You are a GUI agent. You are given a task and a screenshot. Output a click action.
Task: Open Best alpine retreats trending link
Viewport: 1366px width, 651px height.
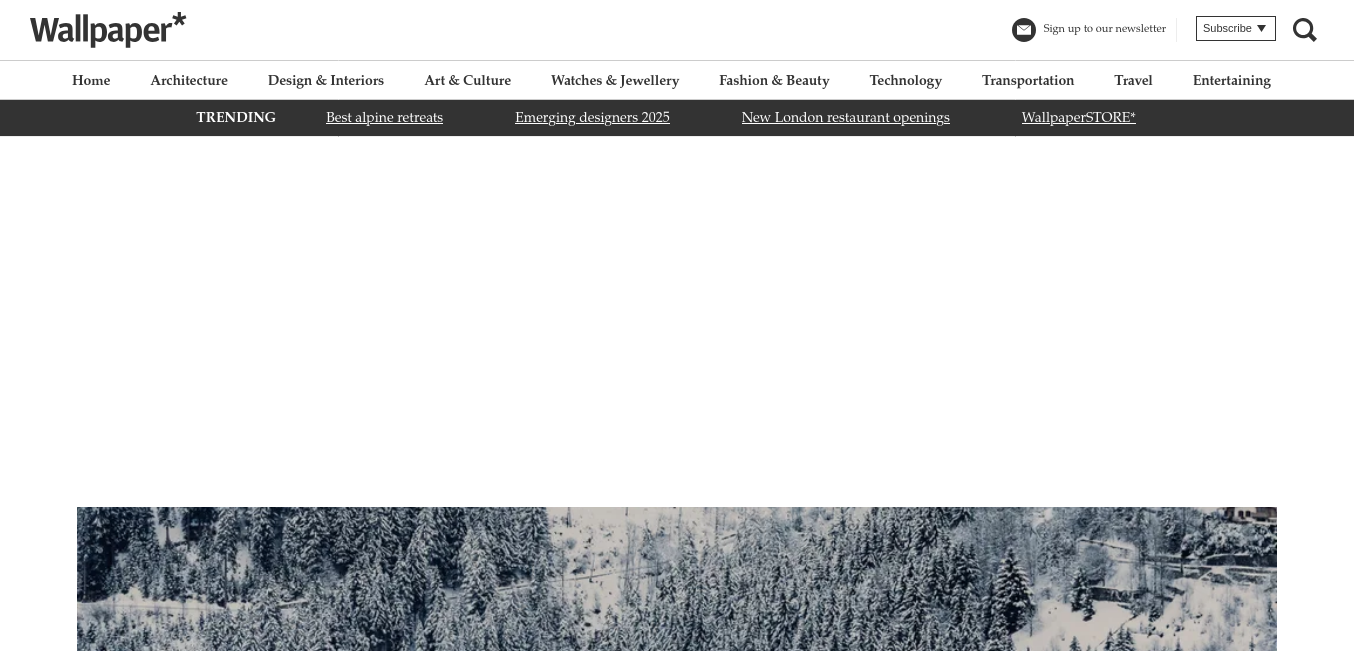tap(384, 117)
